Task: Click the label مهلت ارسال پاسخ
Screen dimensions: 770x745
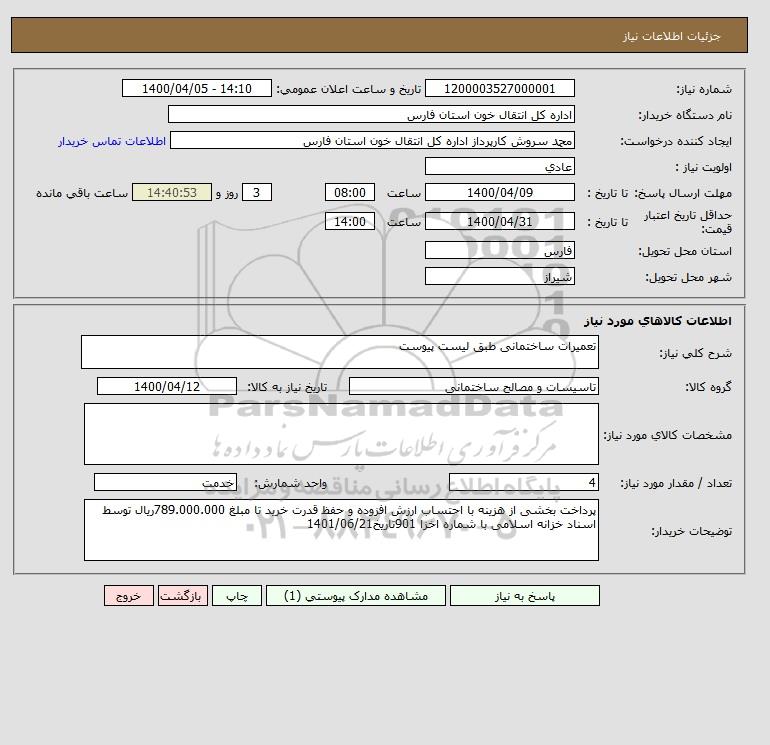Action: coord(684,193)
